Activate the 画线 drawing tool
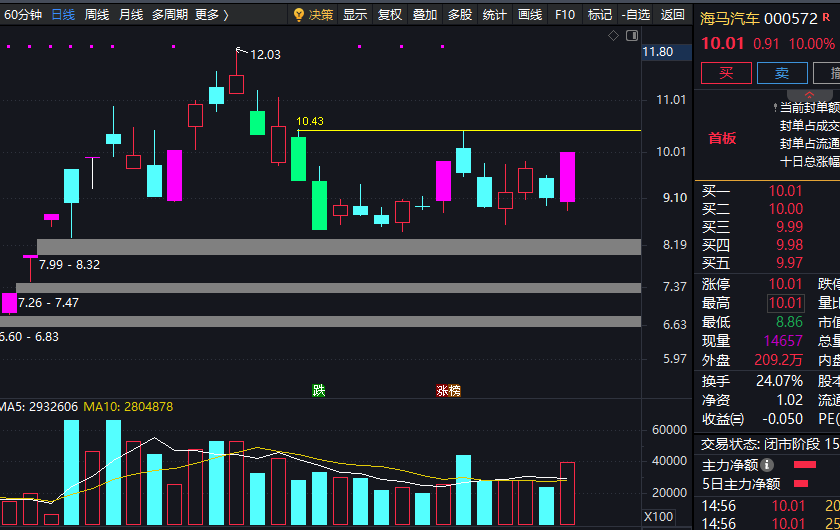 (530, 14)
